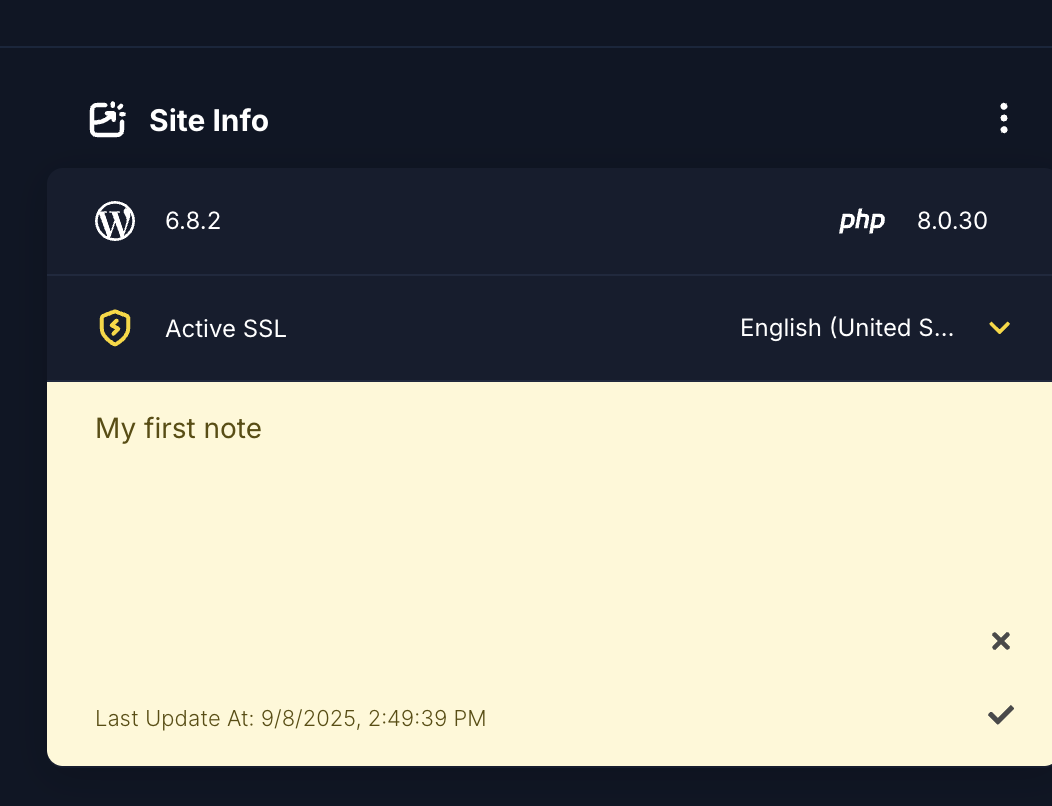Click the php logo
The width and height of the screenshot is (1052, 806).
click(x=862, y=221)
